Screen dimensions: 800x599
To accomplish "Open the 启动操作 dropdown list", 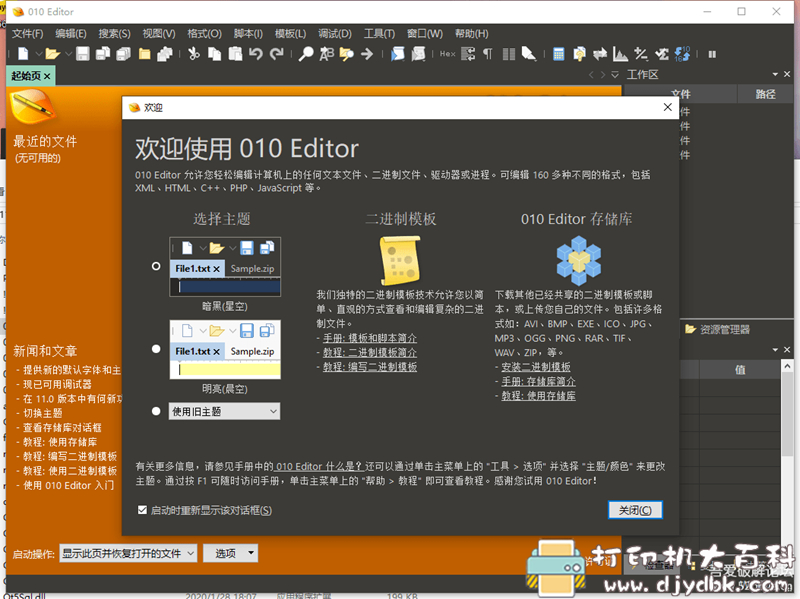I will point(128,553).
